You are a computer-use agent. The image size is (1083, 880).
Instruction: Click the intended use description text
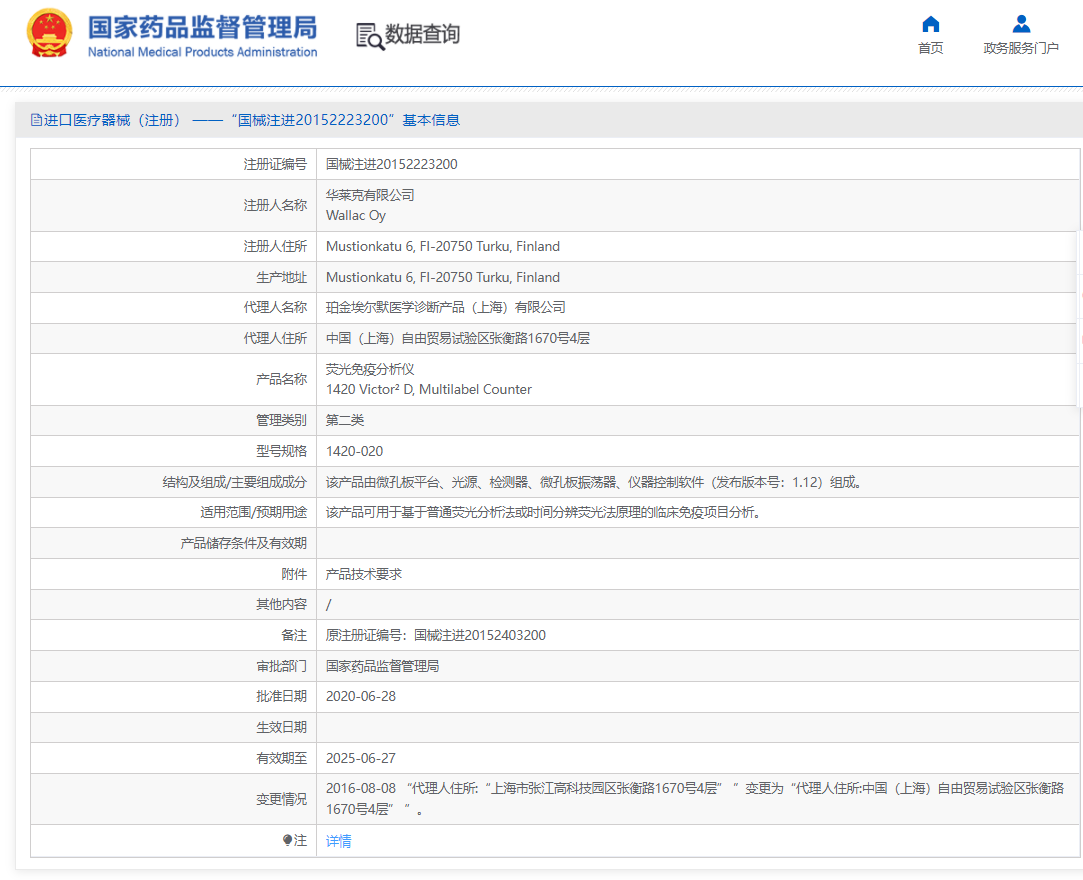click(544, 513)
